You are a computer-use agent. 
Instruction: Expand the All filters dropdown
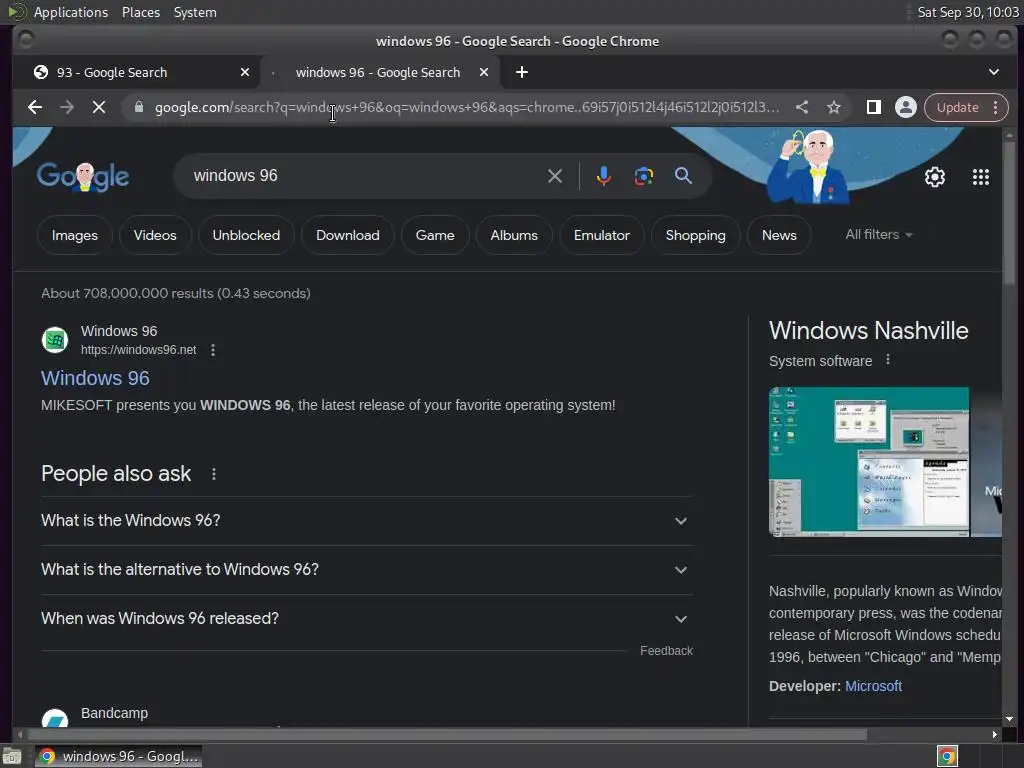coord(878,234)
